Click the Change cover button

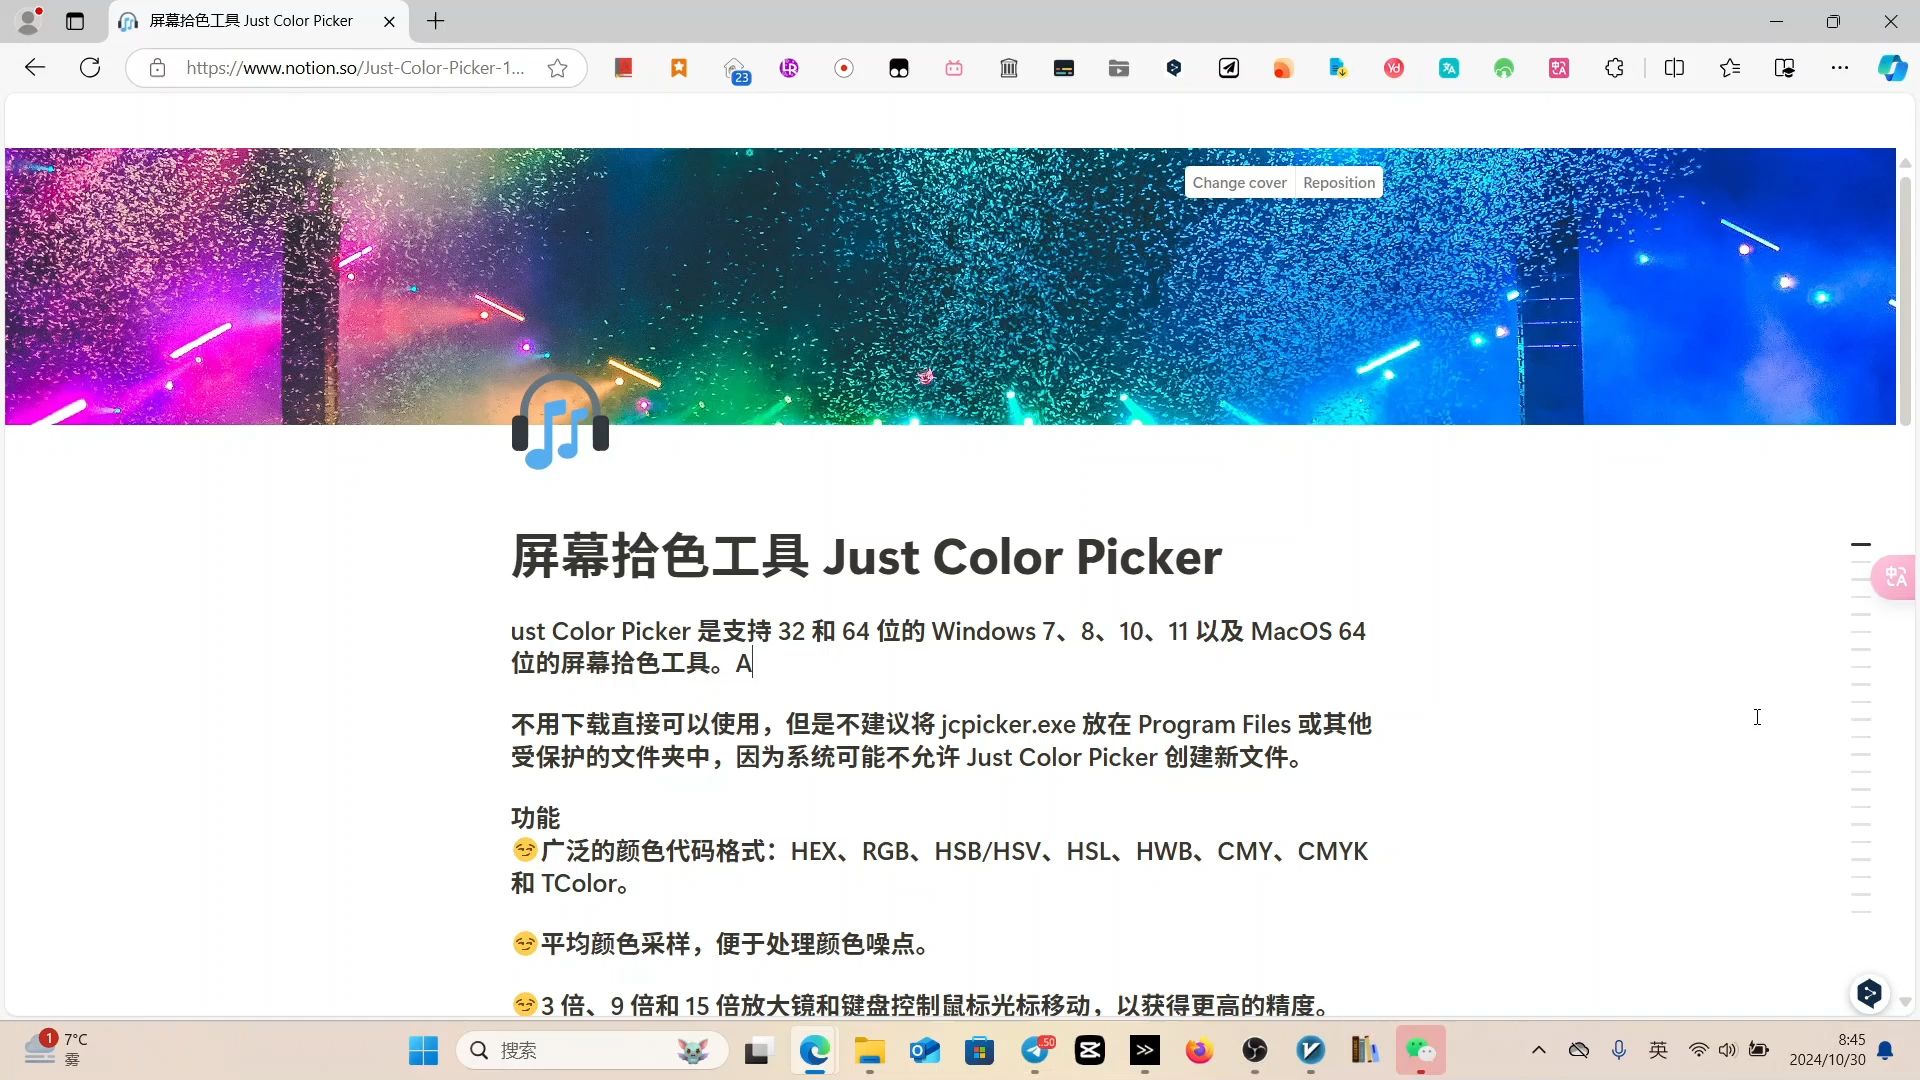coord(1239,183)
